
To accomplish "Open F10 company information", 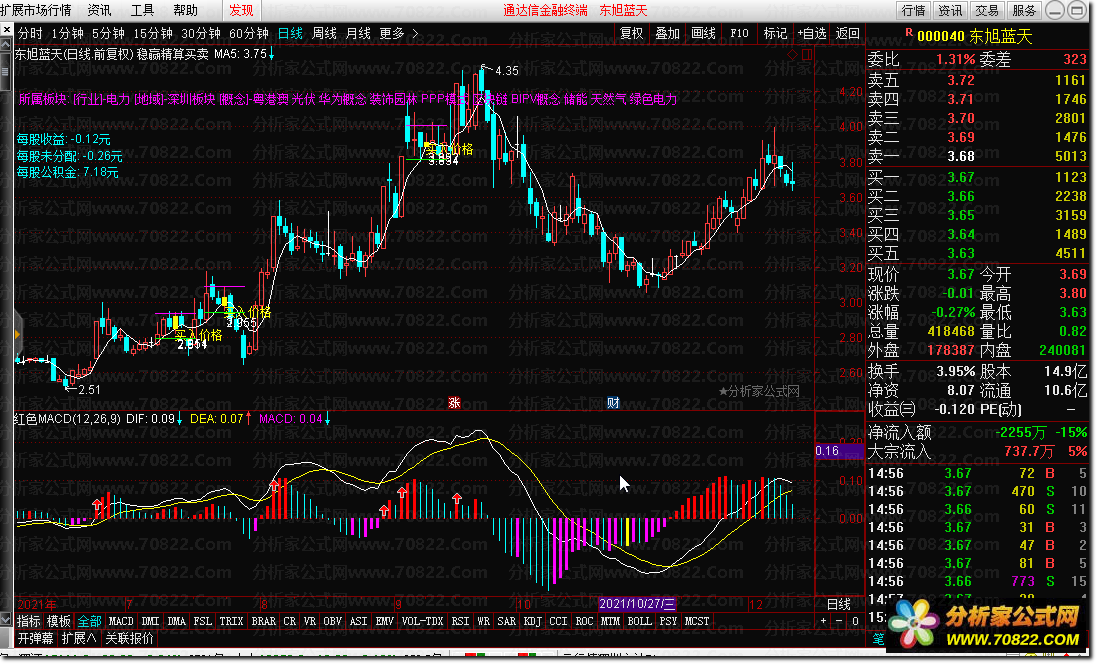I will [739, 33].
